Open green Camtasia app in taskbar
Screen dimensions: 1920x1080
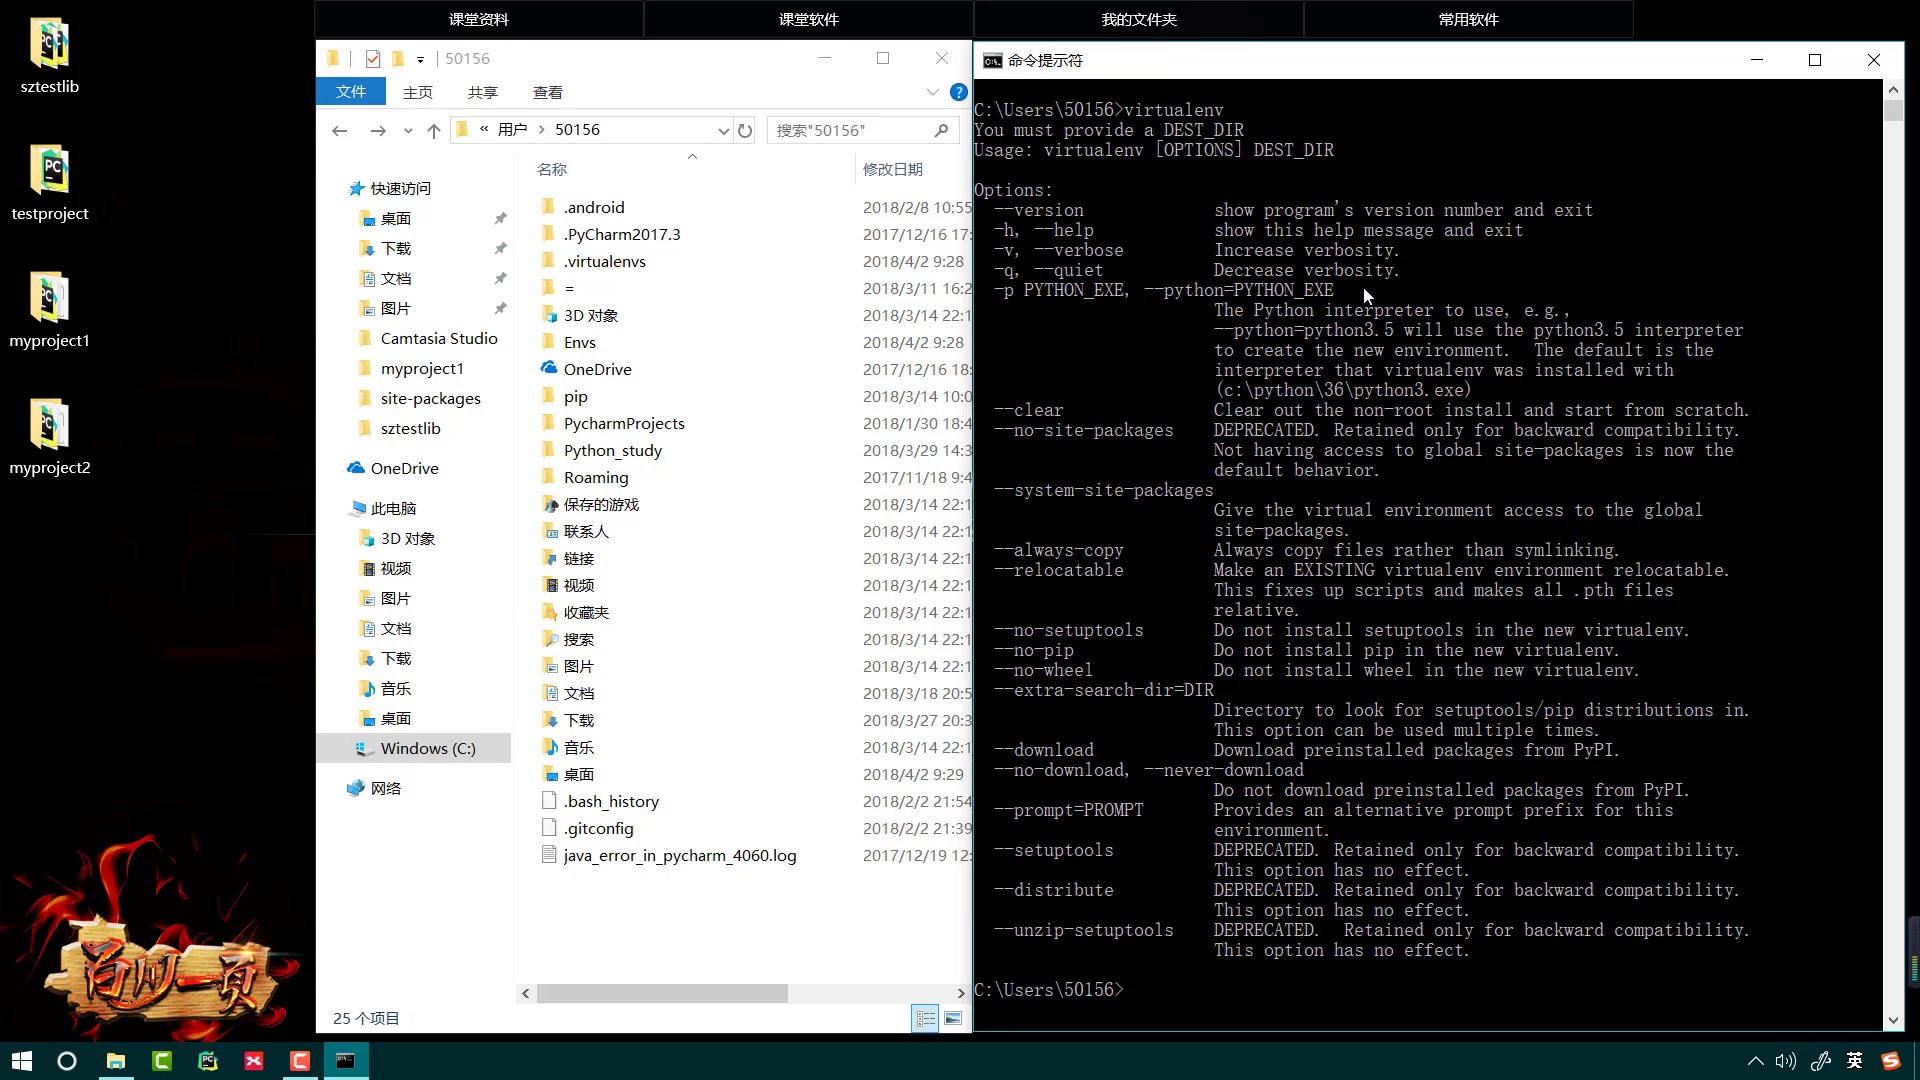(162, 1061)
